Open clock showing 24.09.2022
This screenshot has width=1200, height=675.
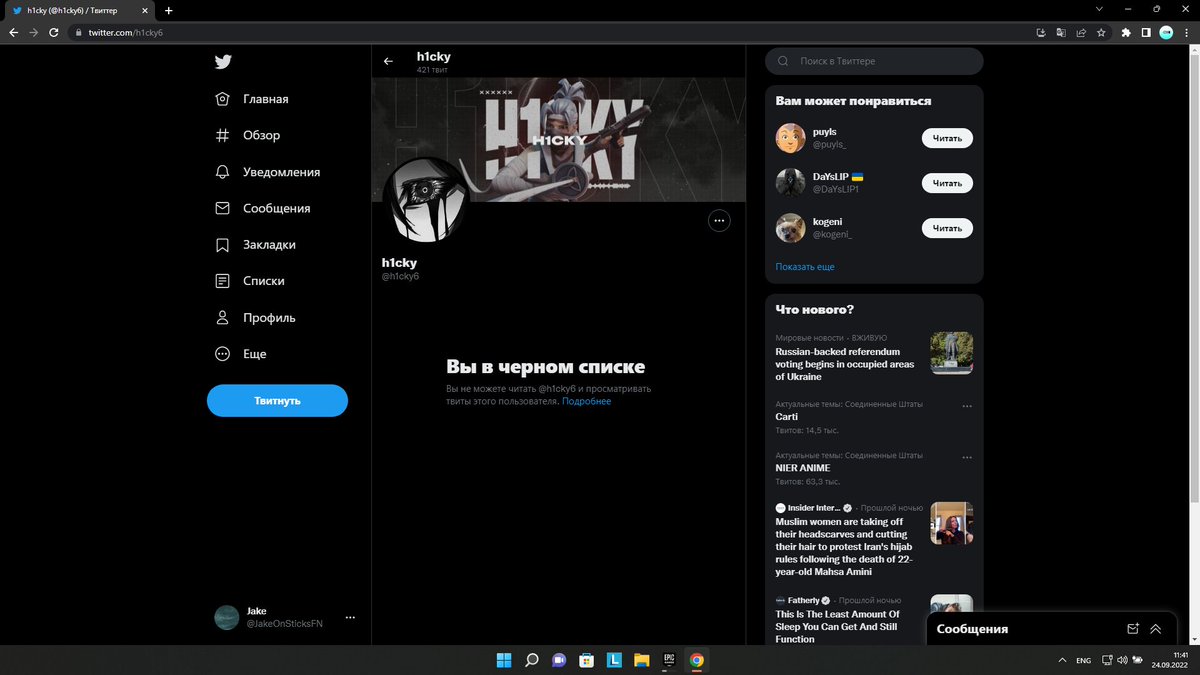click(x=1168, y=660)
